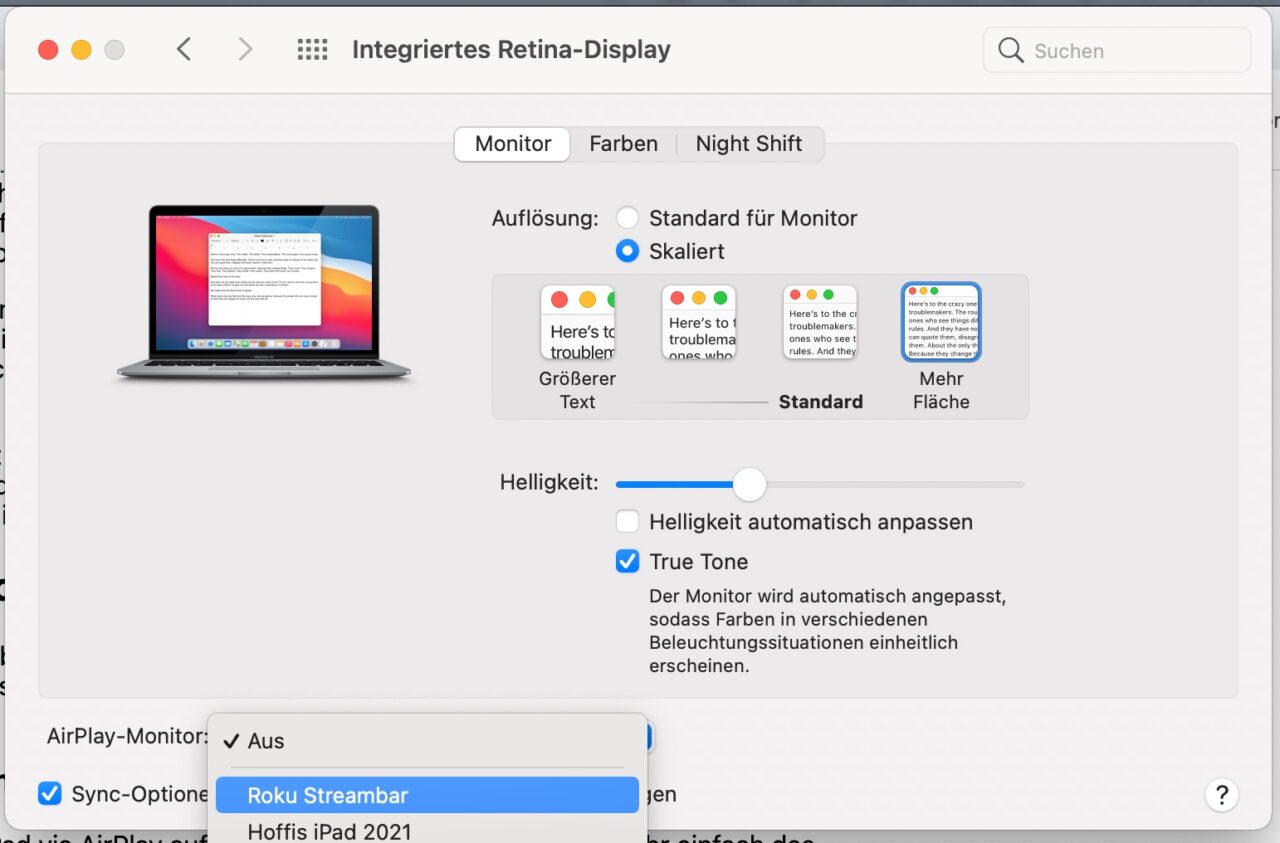This screenshot has height=843, width=1280.
Task: Click the help question mark button
Action: 1221,795
